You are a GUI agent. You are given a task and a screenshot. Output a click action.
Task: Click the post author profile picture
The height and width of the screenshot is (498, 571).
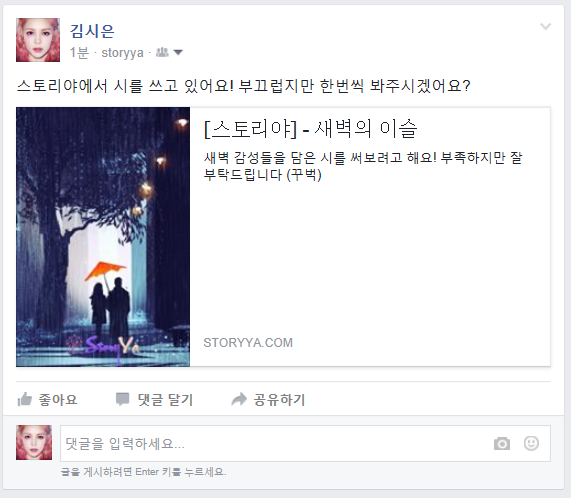pyautogui.click(x=38, y=40)
